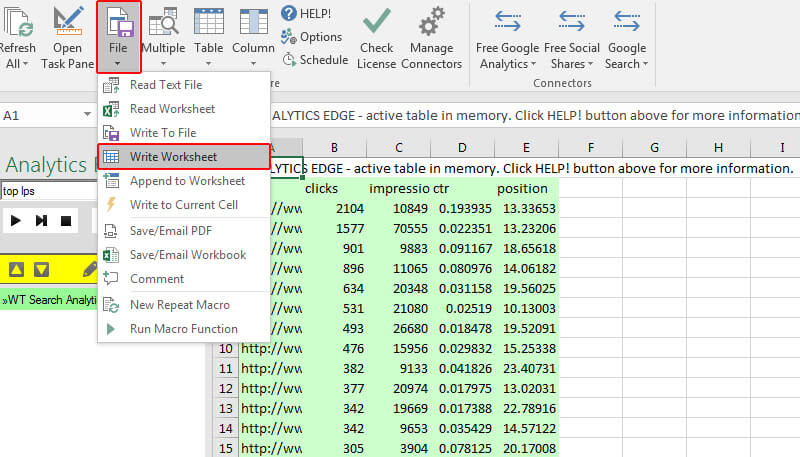Click Google Search connector icon
Viewport: 800px width, 457px height.
[627, 21]
